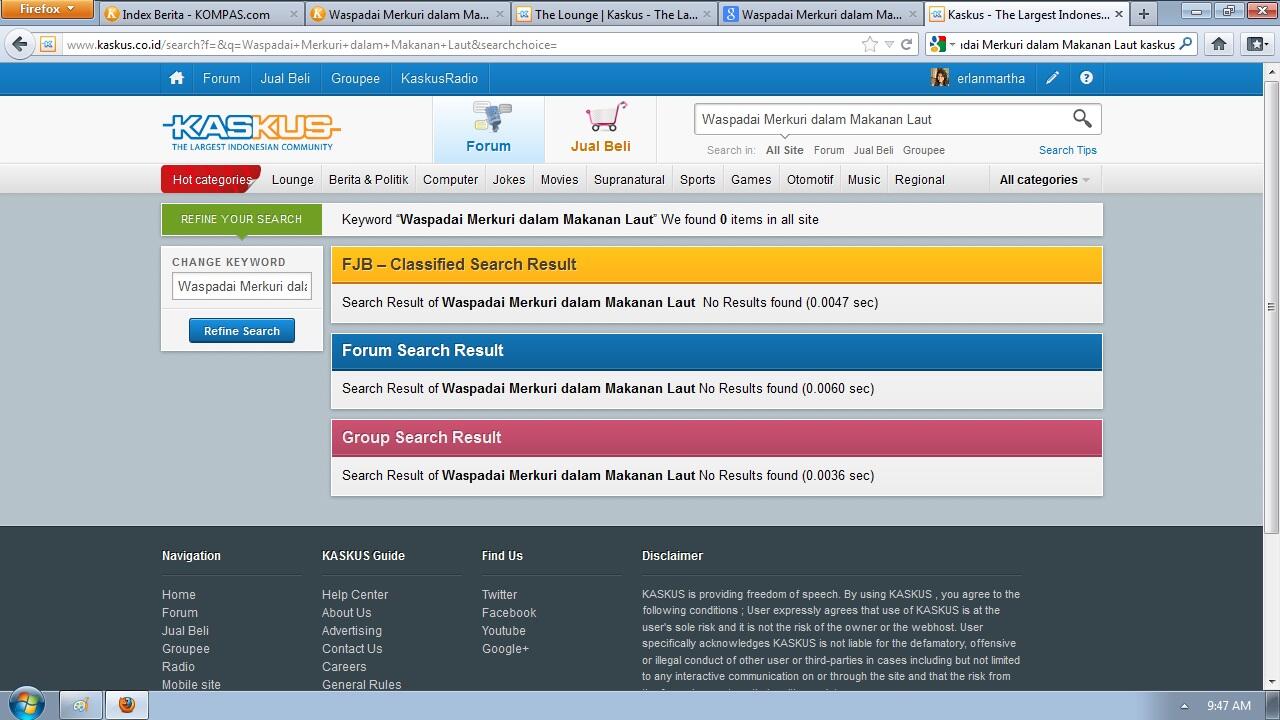The image size is (1280, 720).
Task: Click the Google search engine icon
Action: coord(937,44)
